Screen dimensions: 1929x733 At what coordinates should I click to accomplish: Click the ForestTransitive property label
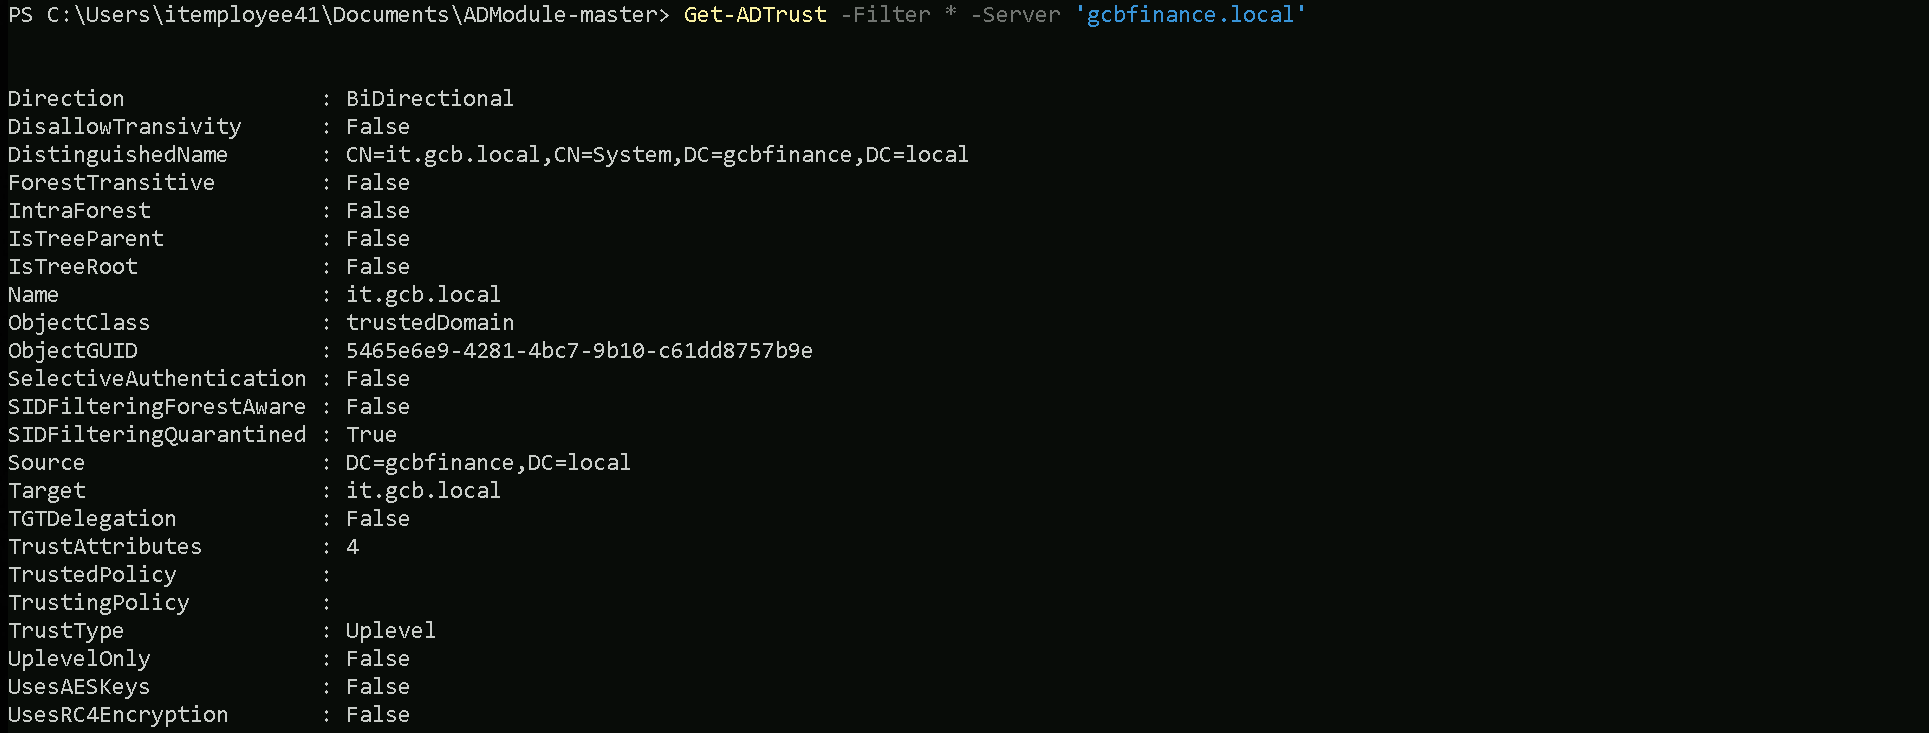pyautogui.click(x=111, y=183)
